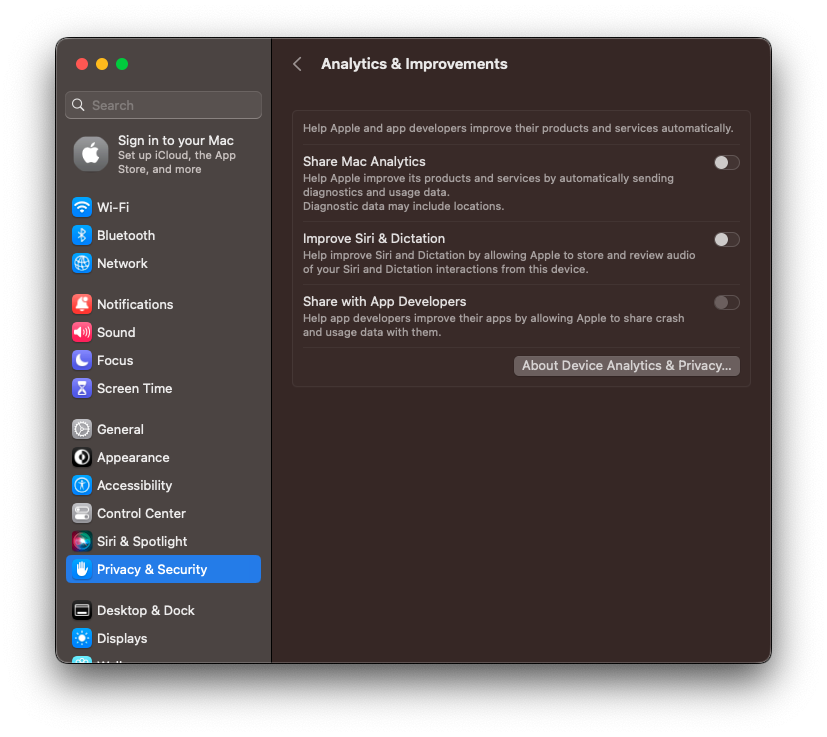
Task: Open Screen Time settings
Action: pyautogui.click(x=134, y=388)
